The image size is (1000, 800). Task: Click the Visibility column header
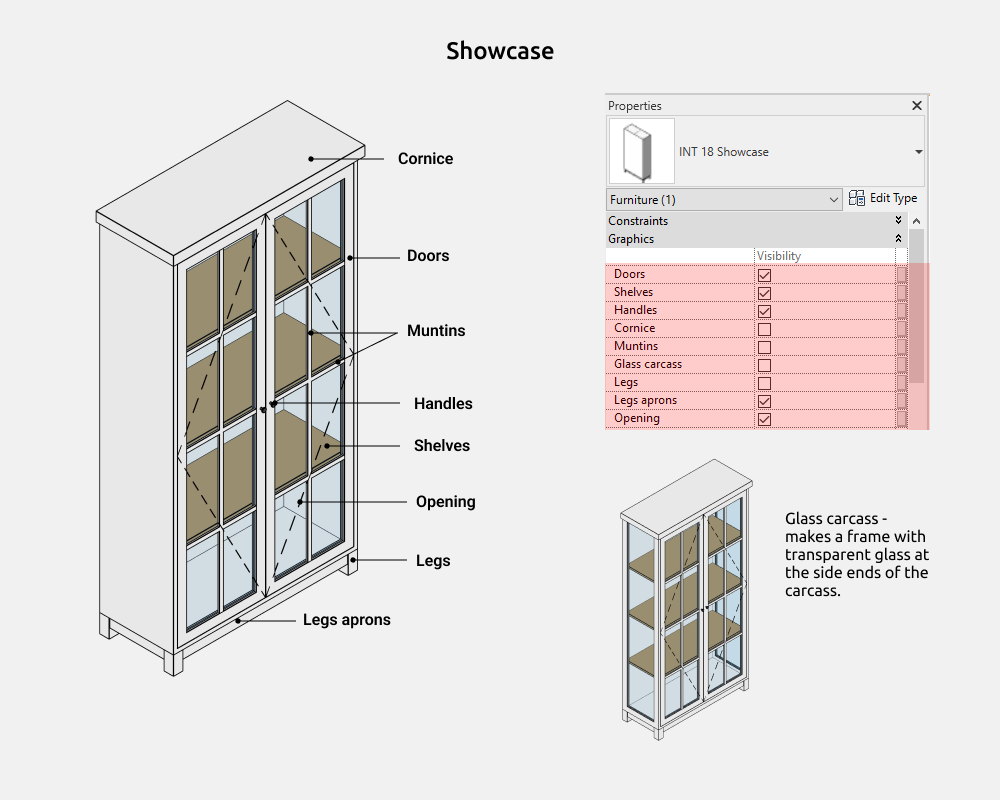pyautogui.click(x=779, y=256)
